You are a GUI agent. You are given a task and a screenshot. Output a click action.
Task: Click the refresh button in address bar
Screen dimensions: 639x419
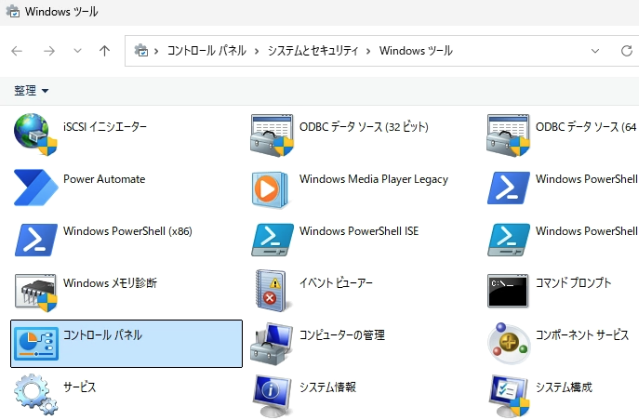click(x=598, y=51)
